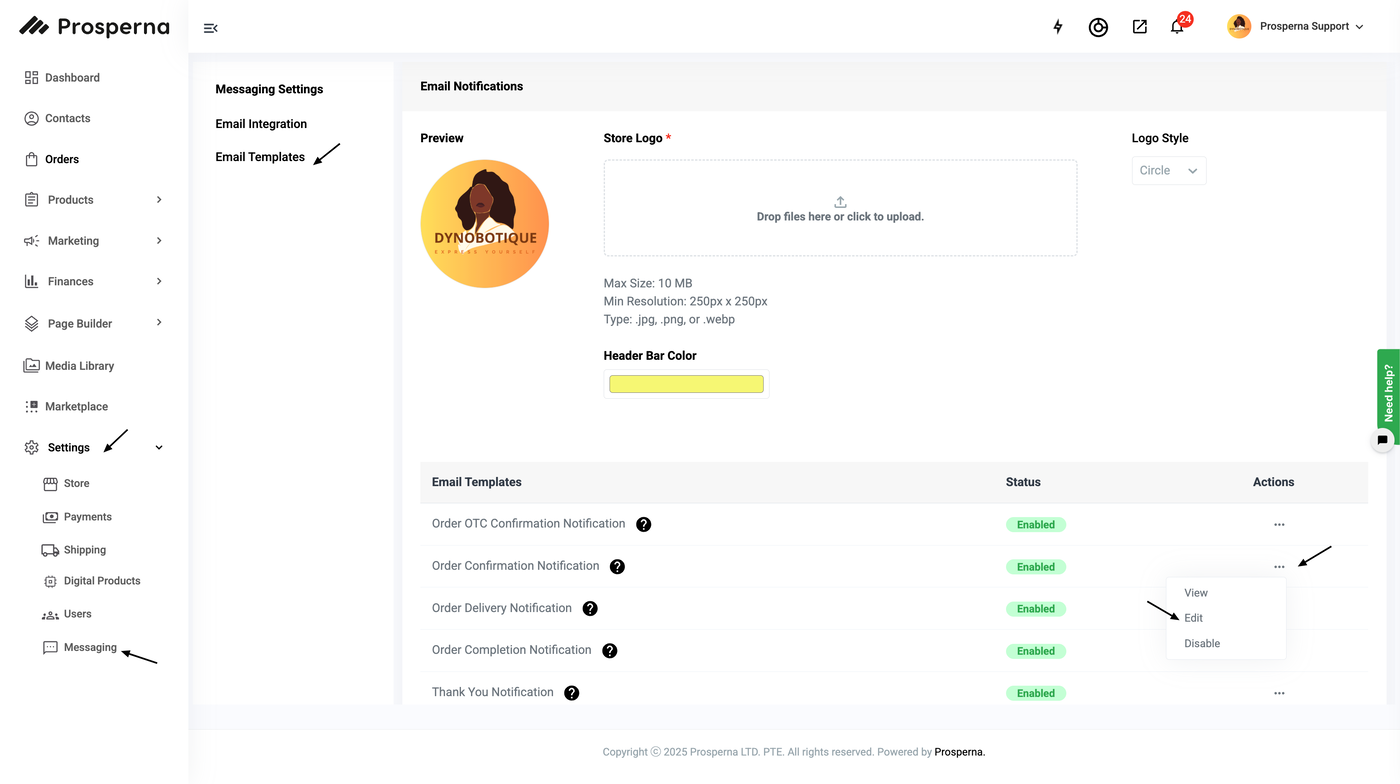Select Edit from the actions menu

tap(1193, 618)
